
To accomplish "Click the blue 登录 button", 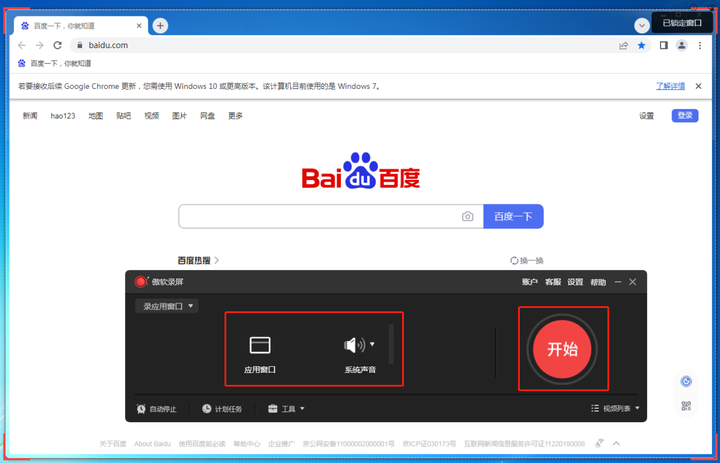I will point(685,116).
